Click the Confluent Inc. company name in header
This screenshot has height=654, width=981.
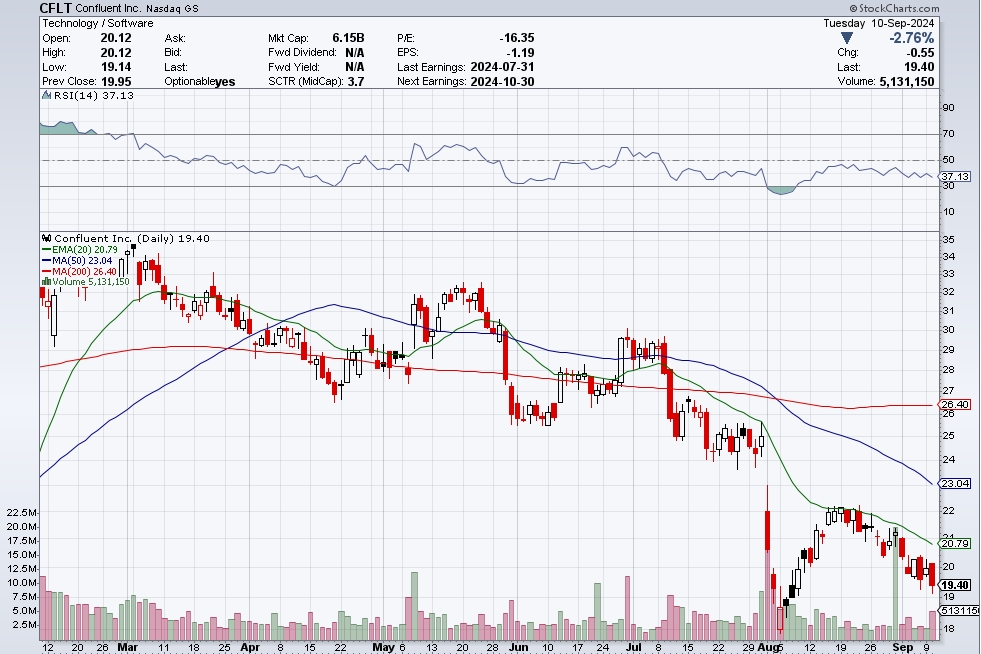[109, 8]
